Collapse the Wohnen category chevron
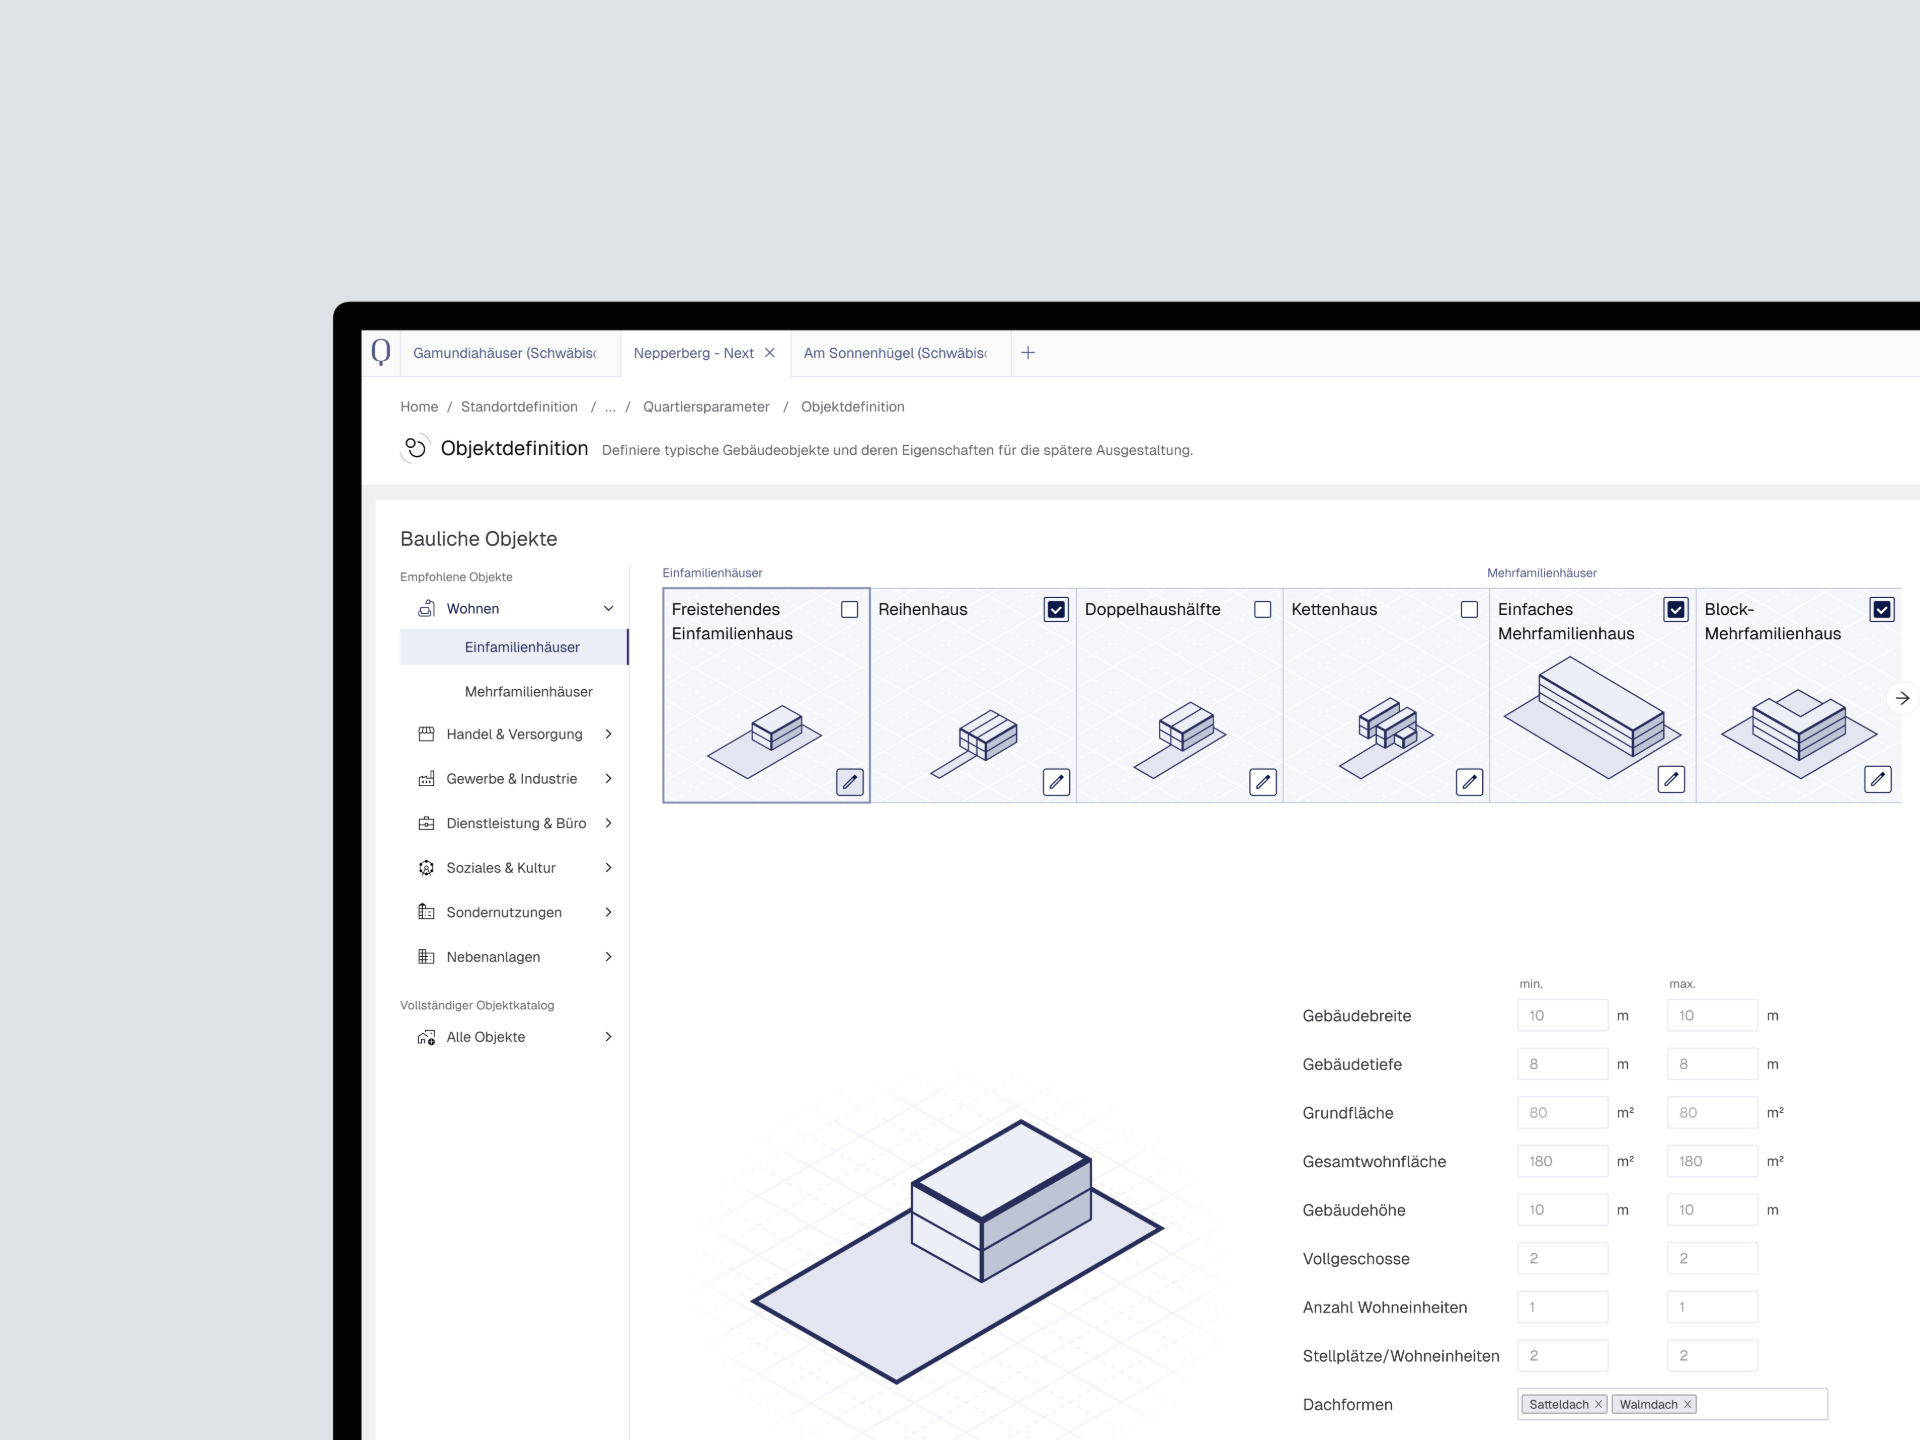 (608, 609)
